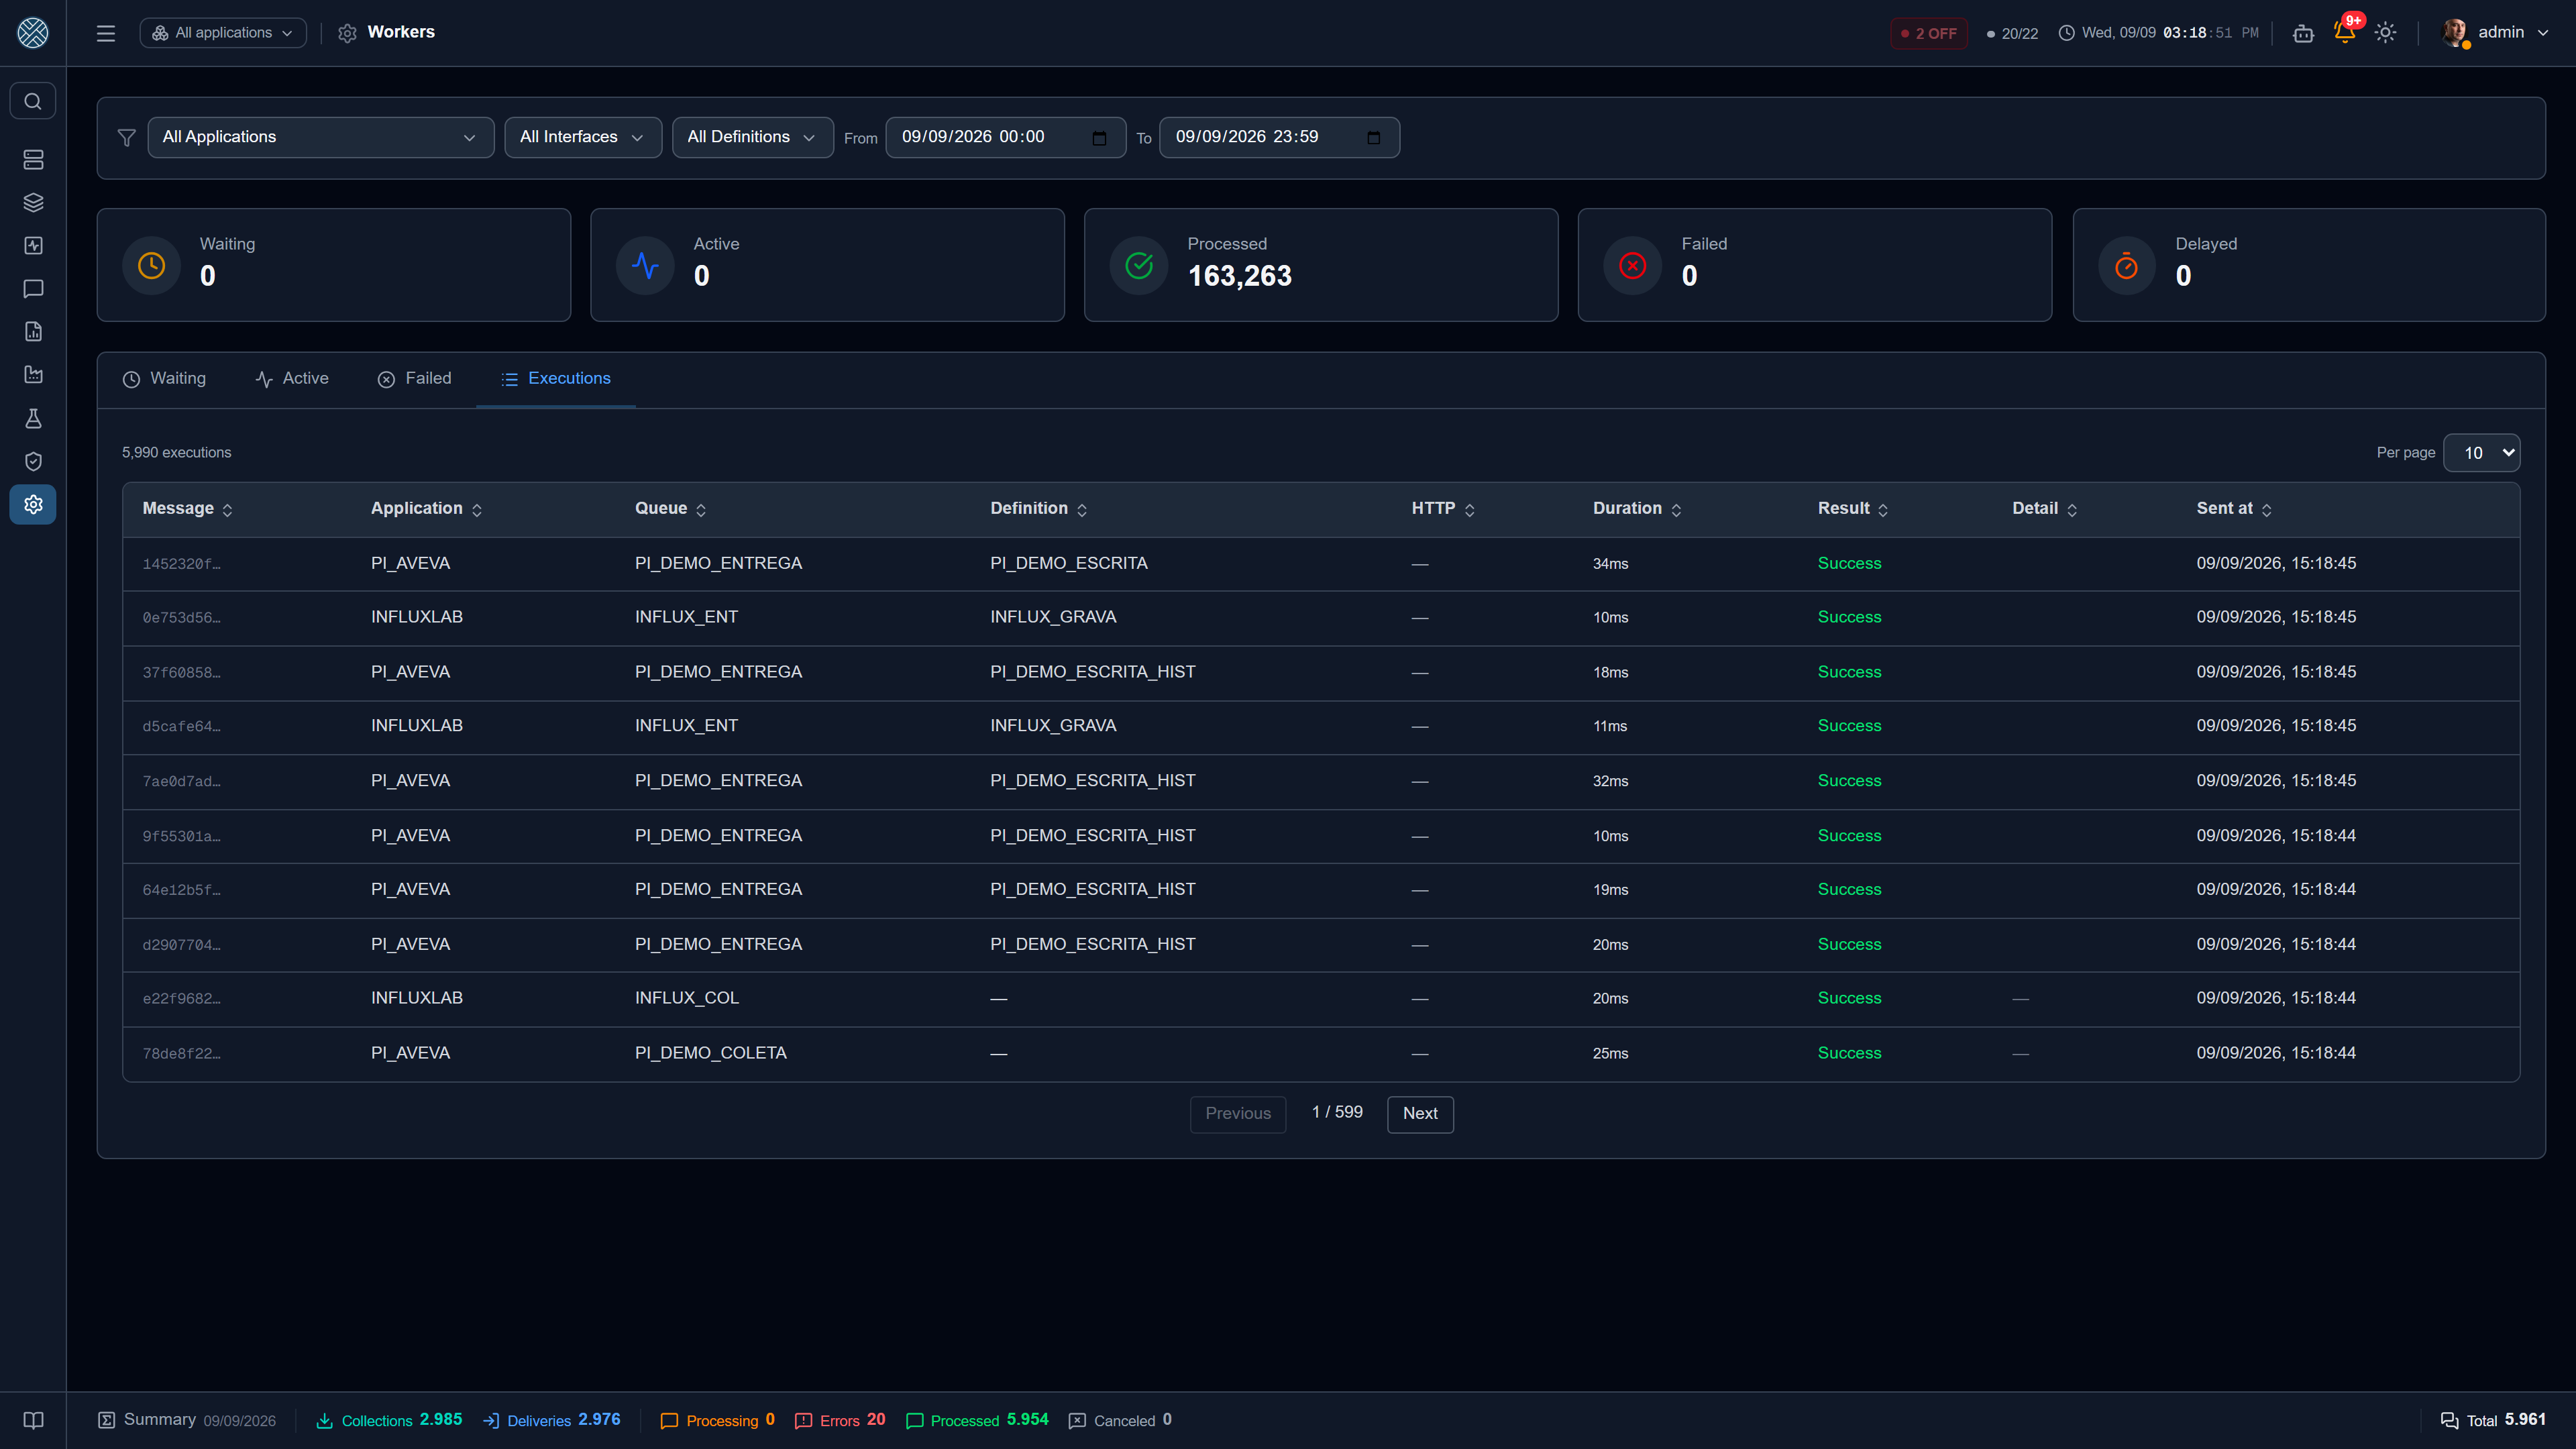
Task: Open the All Interfaces dropdown
Action: tap(583, 137)
